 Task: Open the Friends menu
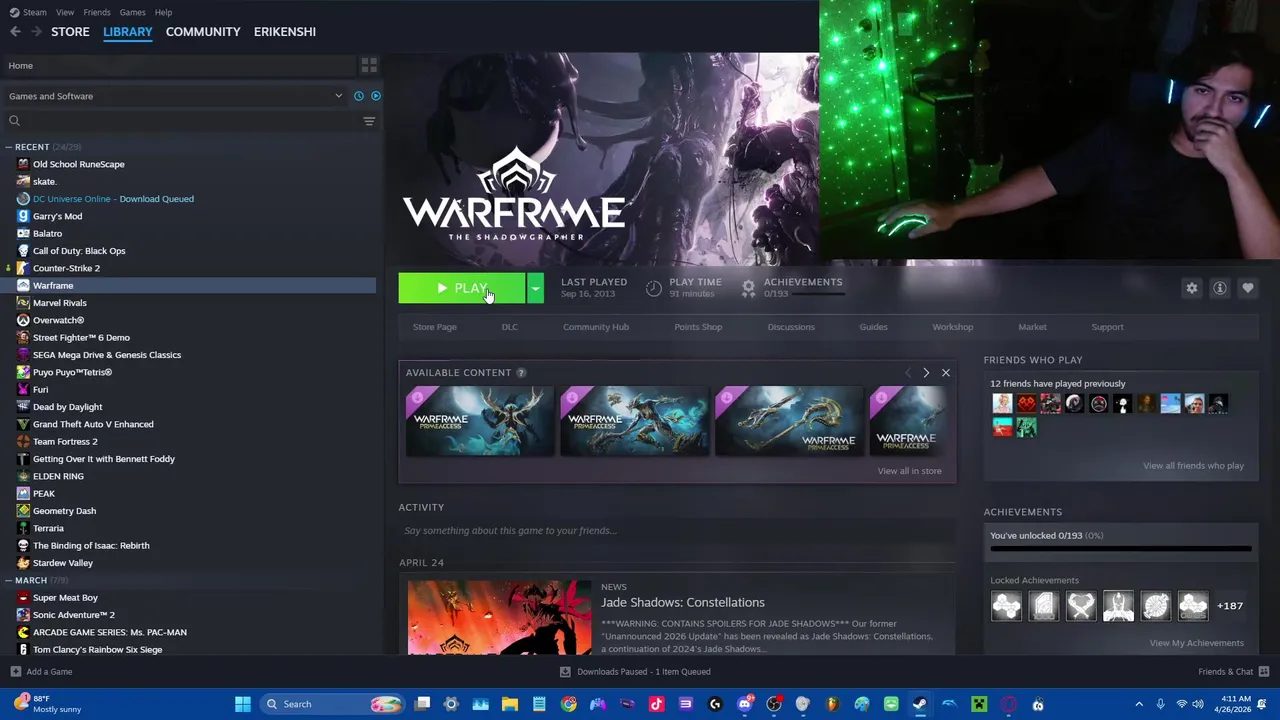click(x=97, y=12)
